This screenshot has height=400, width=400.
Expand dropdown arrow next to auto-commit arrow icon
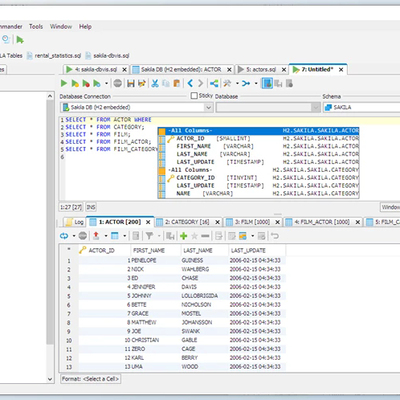pos(256,83)
